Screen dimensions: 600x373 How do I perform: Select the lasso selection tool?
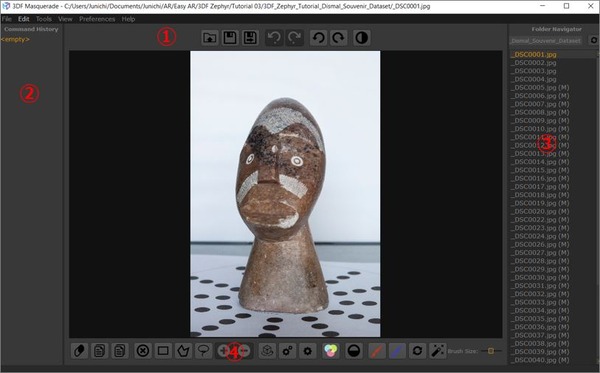(203, 350)
